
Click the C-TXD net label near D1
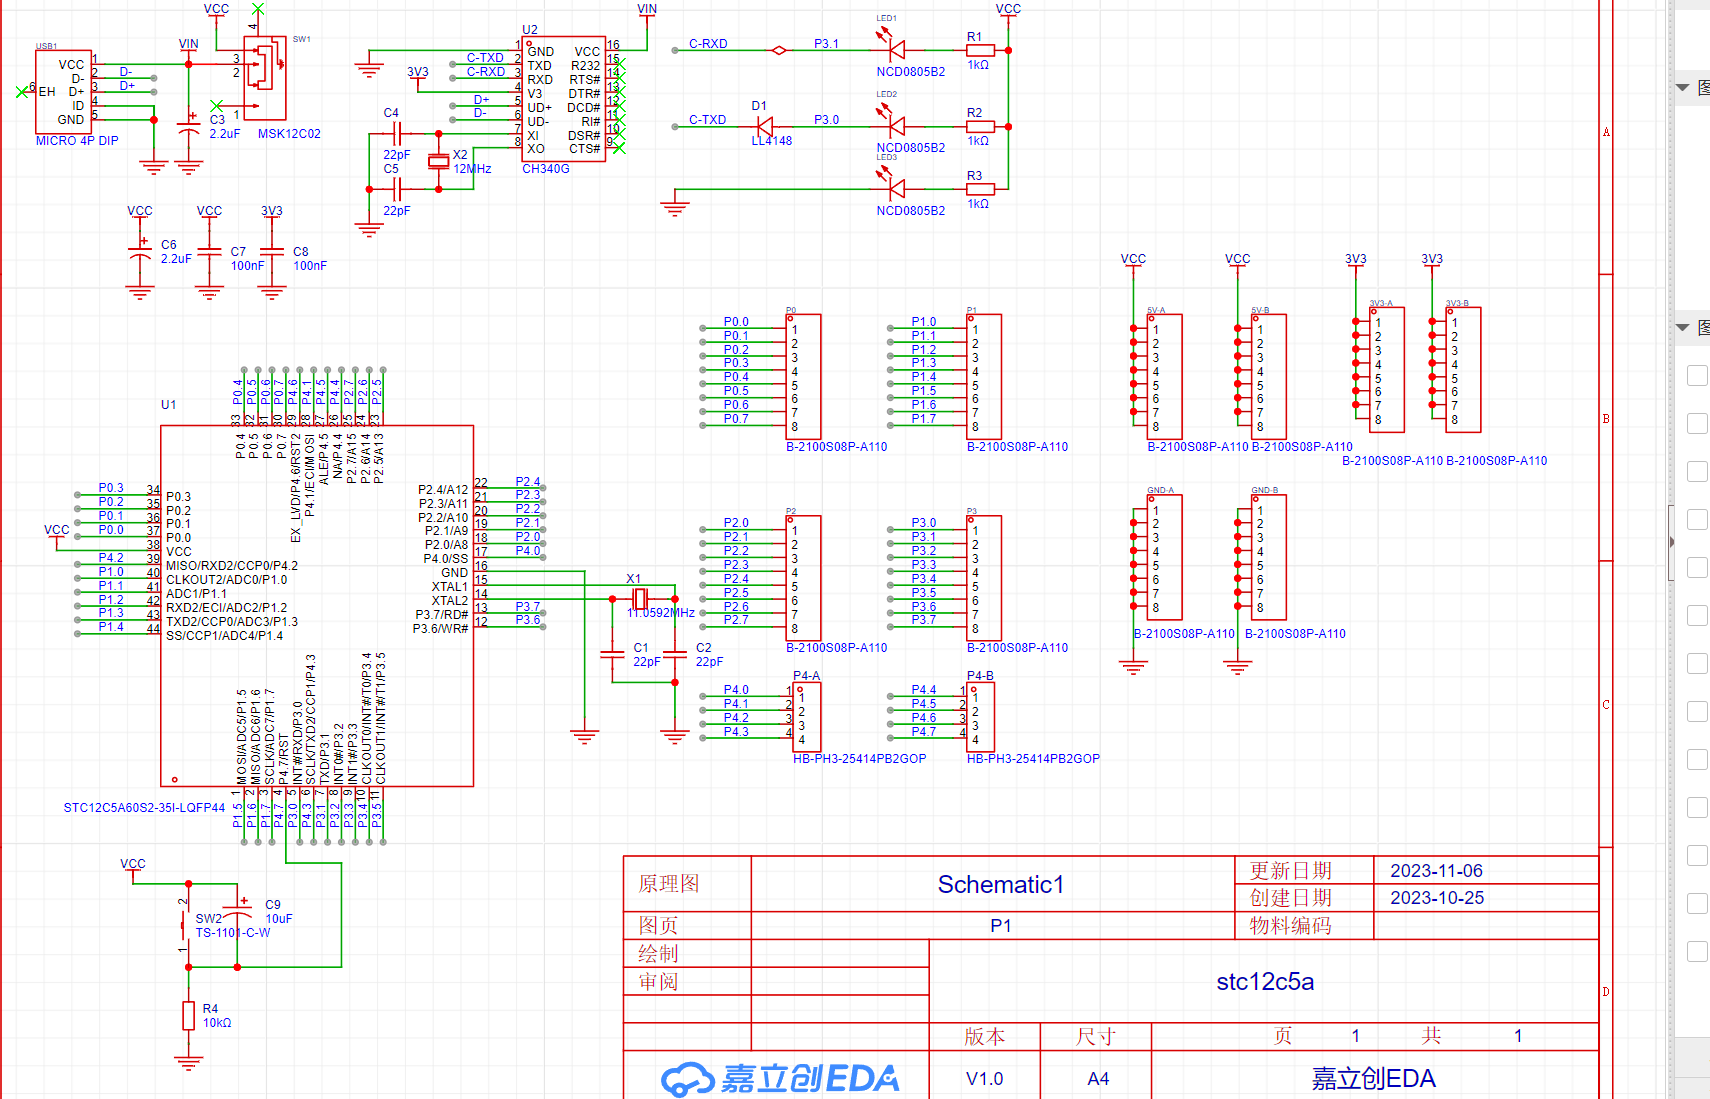coord(707,120)
